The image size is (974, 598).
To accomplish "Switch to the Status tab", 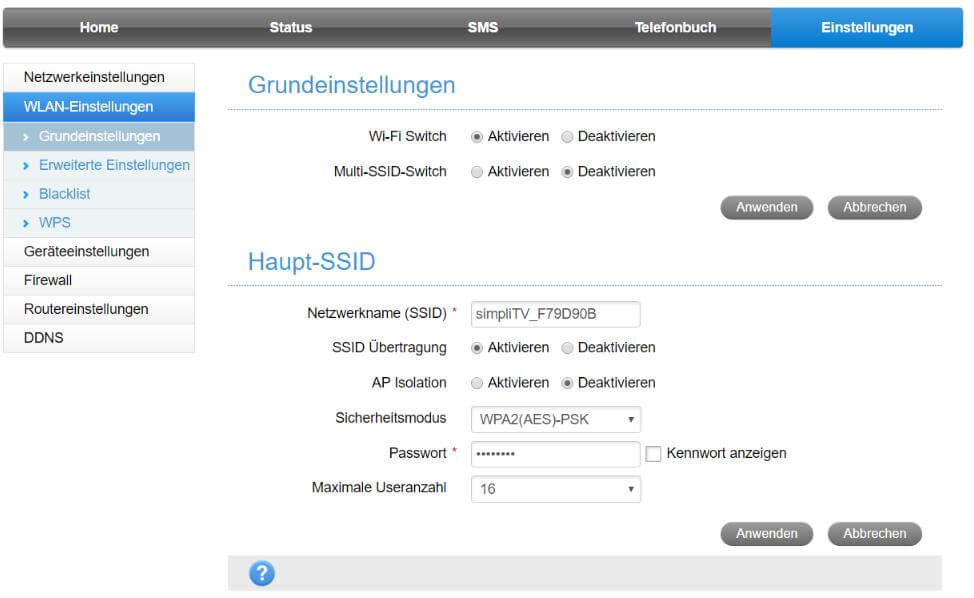I will (290, 28).
